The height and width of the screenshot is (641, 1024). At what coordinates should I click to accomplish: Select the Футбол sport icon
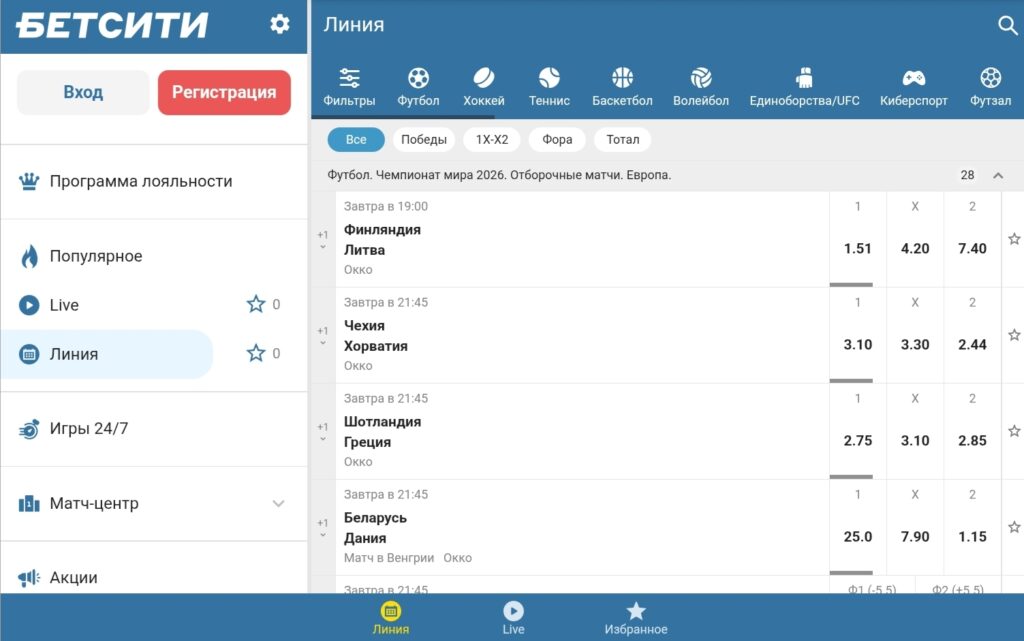click(418, 78)
